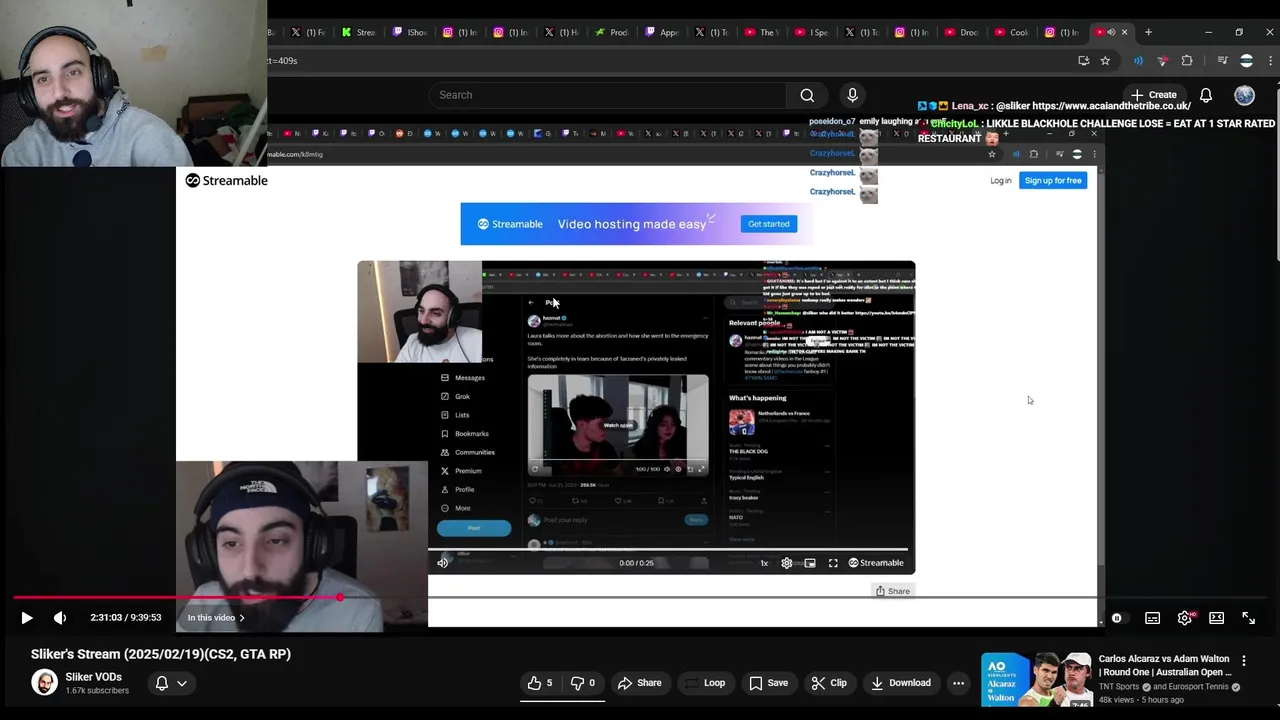Share the video via Share button
Viewport: 1280px width, 720px height.
click(x=640, y=683)
